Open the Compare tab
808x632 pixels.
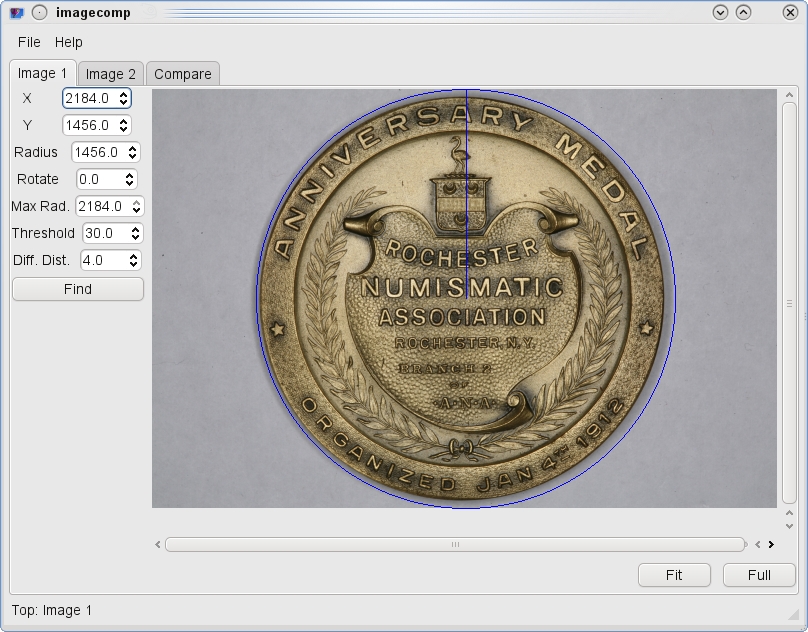(183, 74)
